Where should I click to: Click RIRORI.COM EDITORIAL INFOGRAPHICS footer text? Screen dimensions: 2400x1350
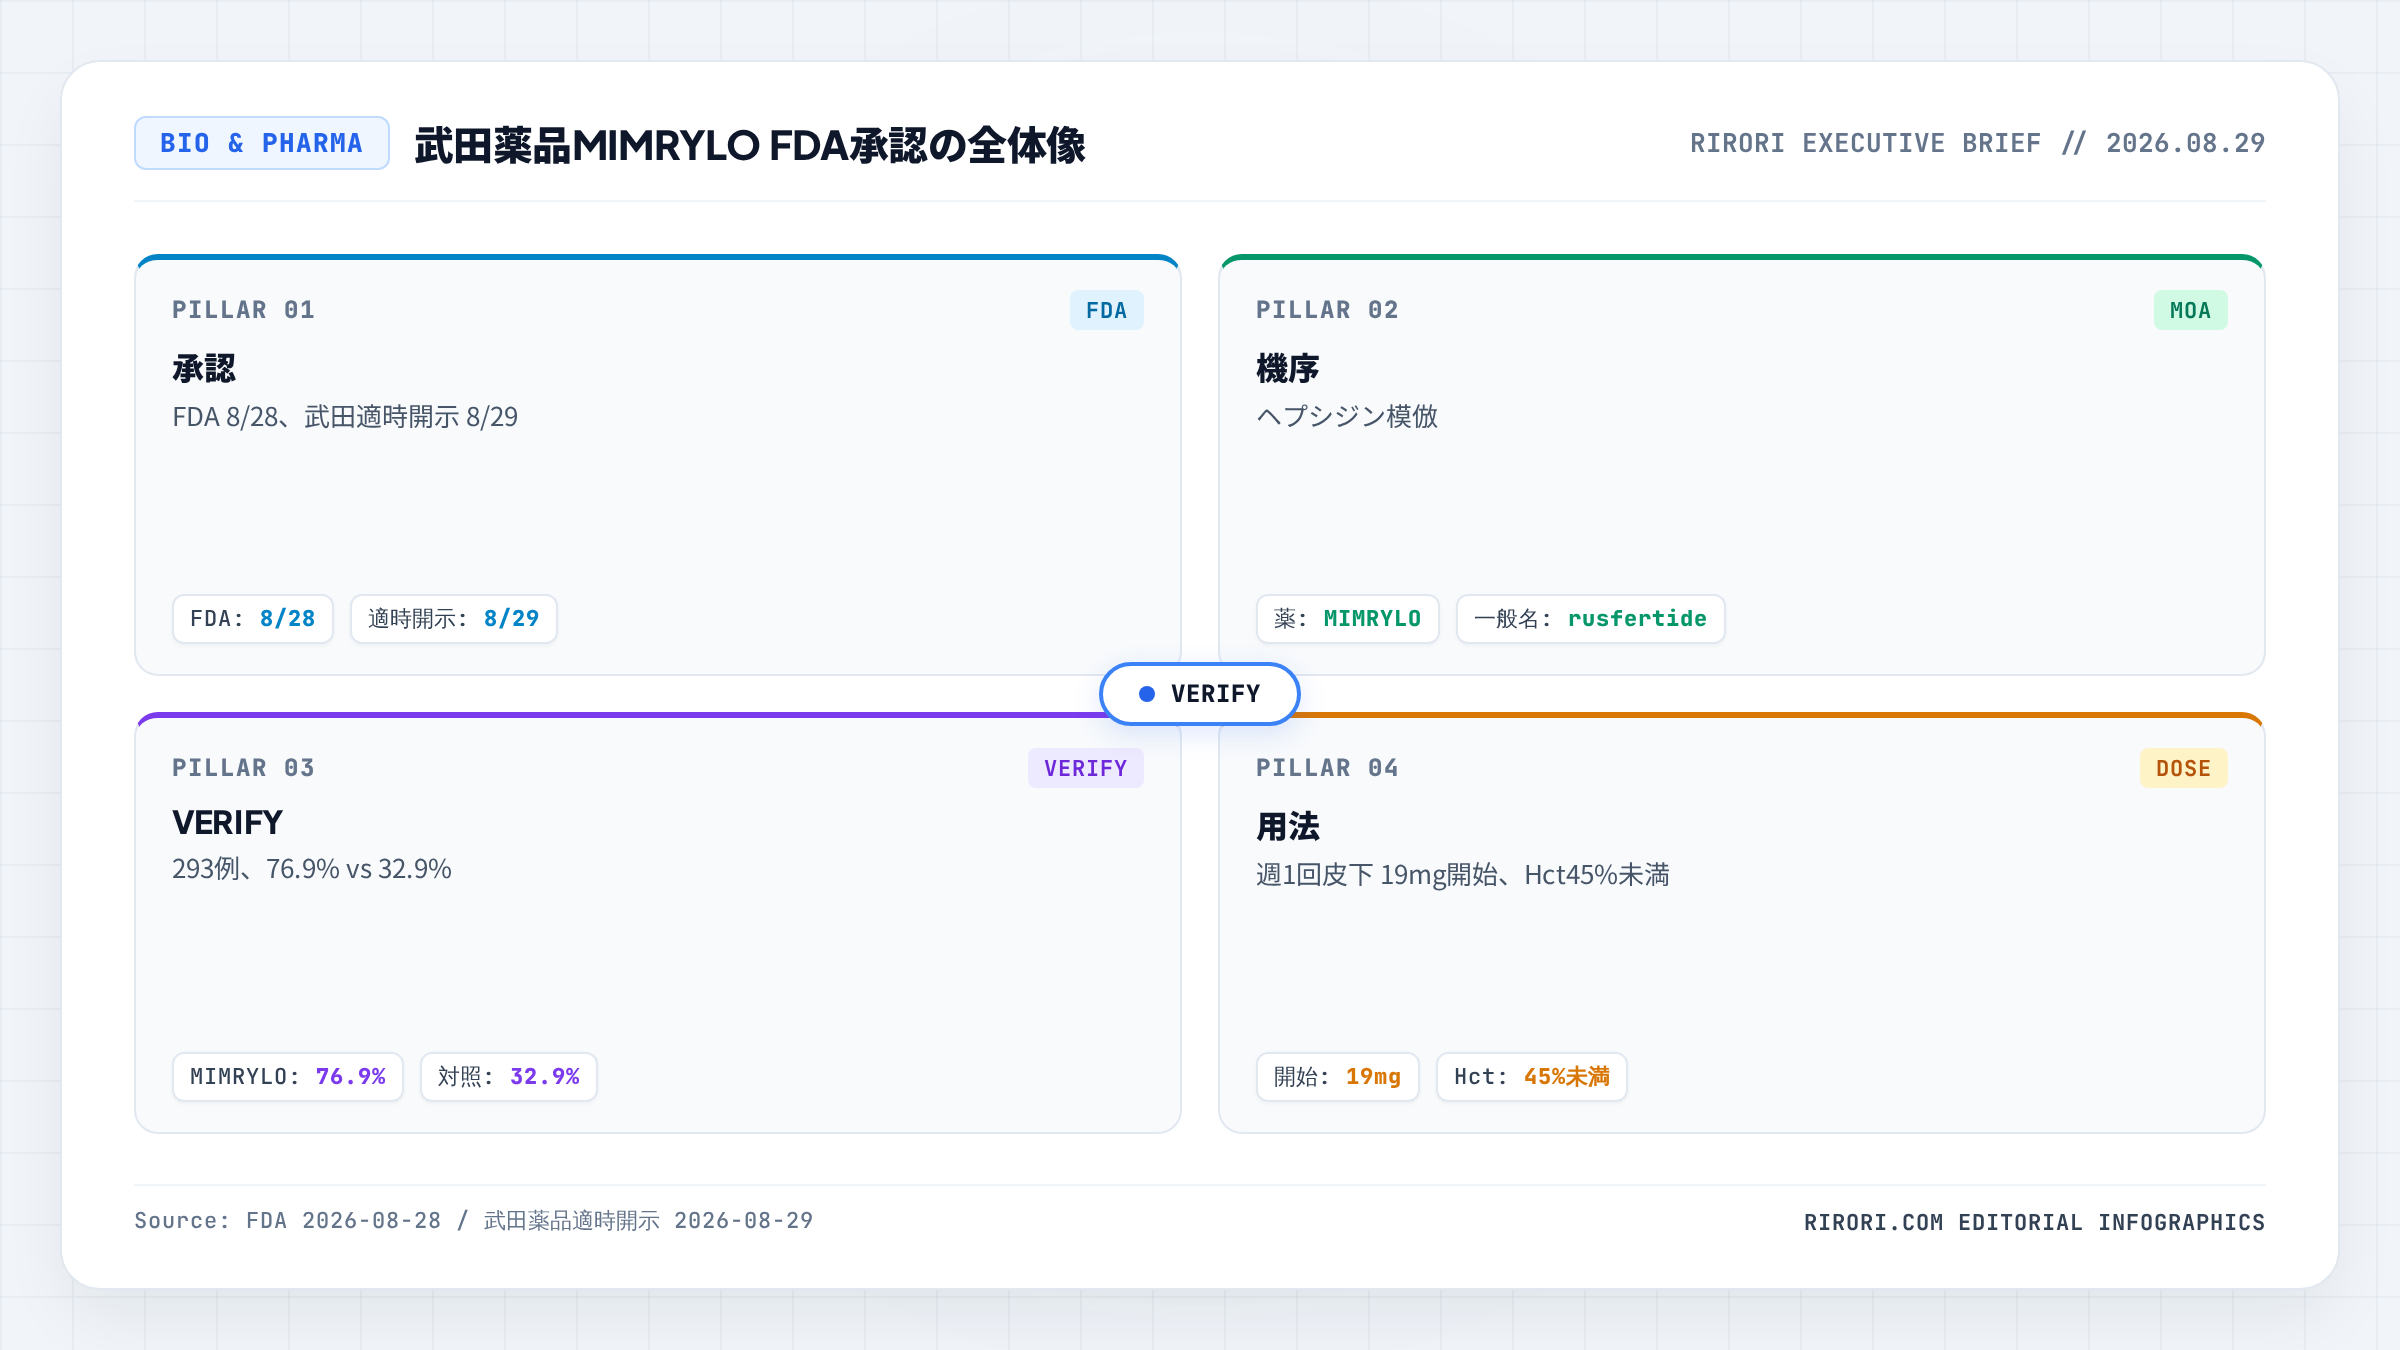[x=2034, y=1222]
